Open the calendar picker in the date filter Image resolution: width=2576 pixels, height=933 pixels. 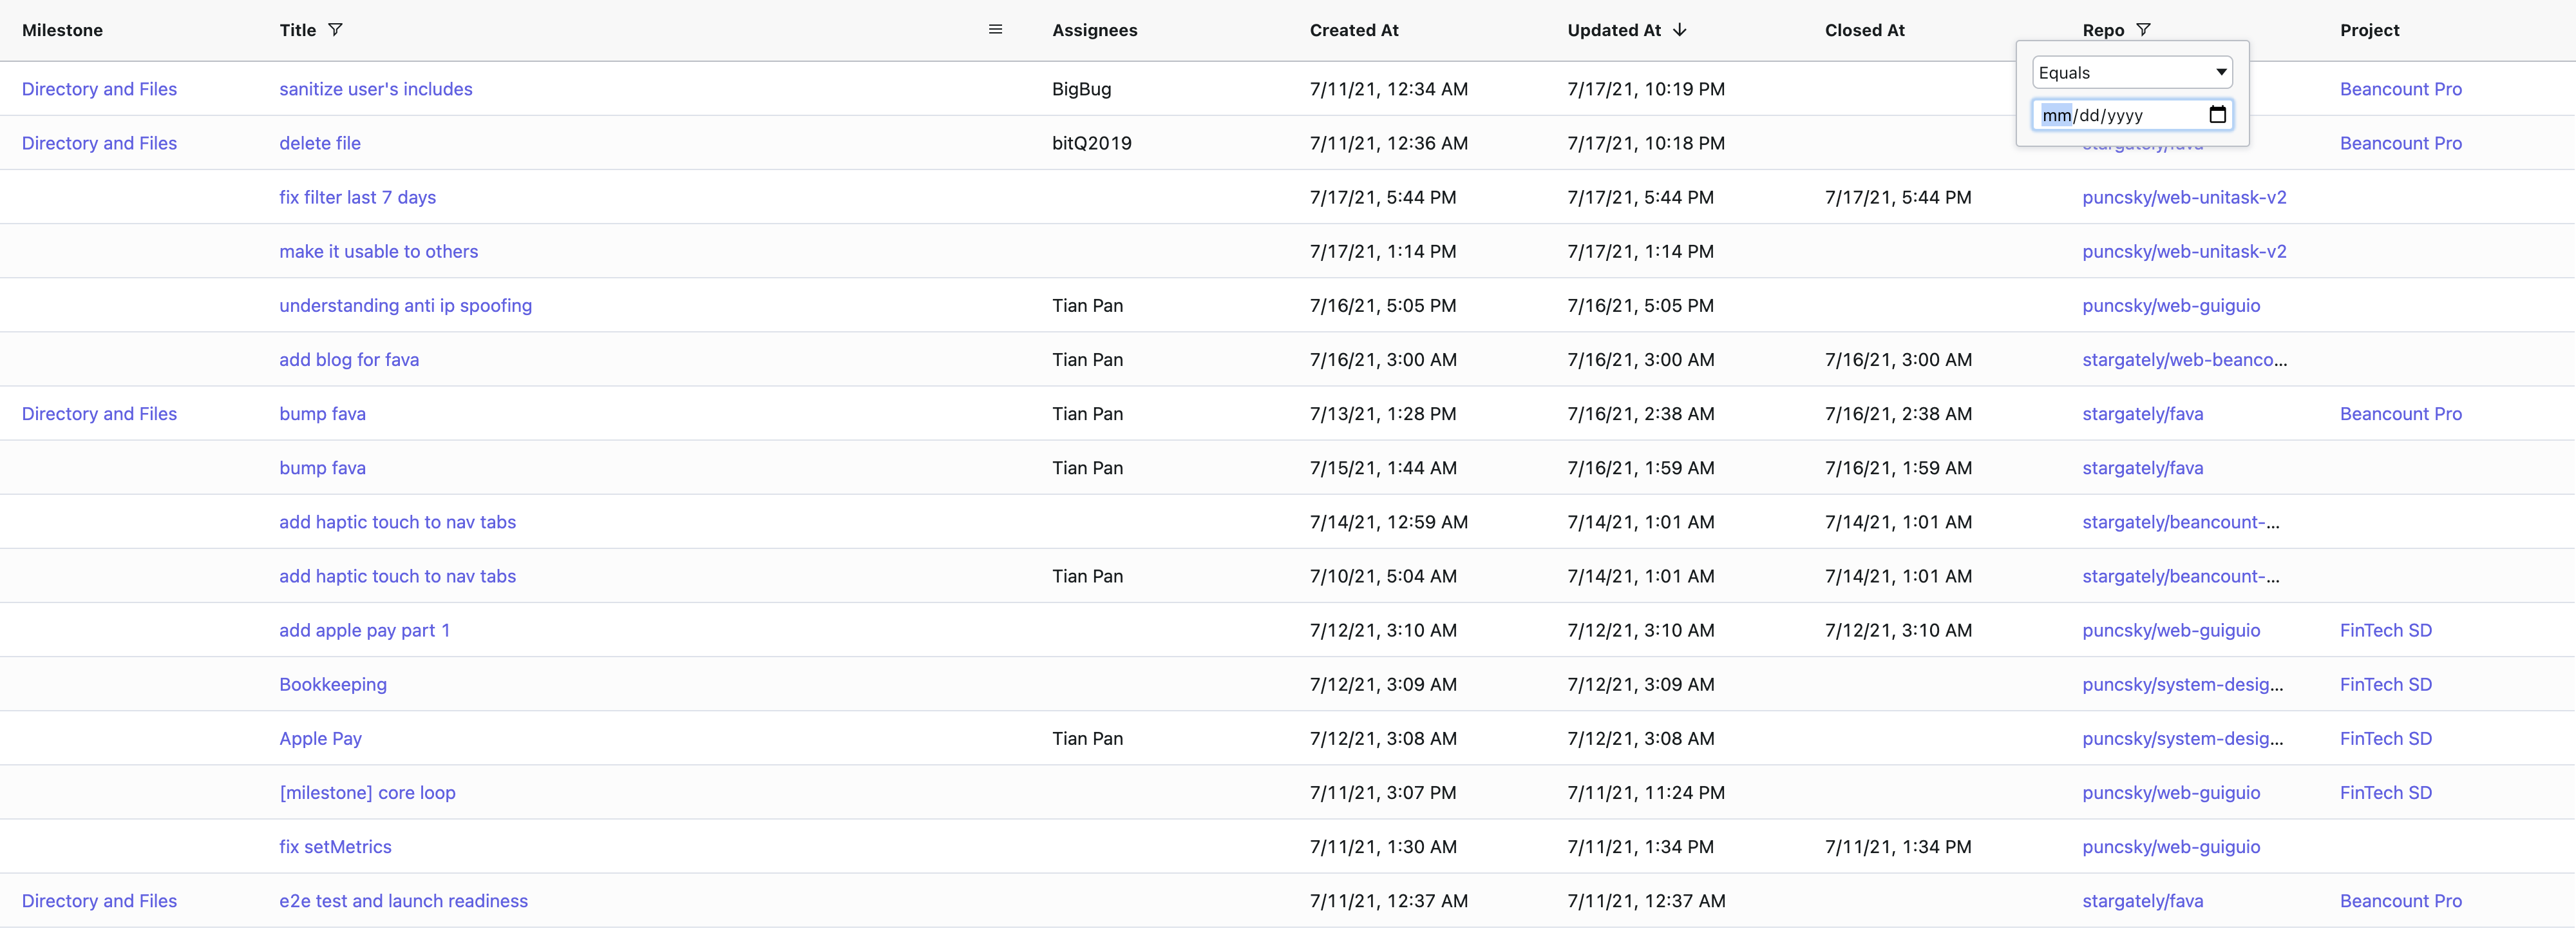(x=2217, y=115)
